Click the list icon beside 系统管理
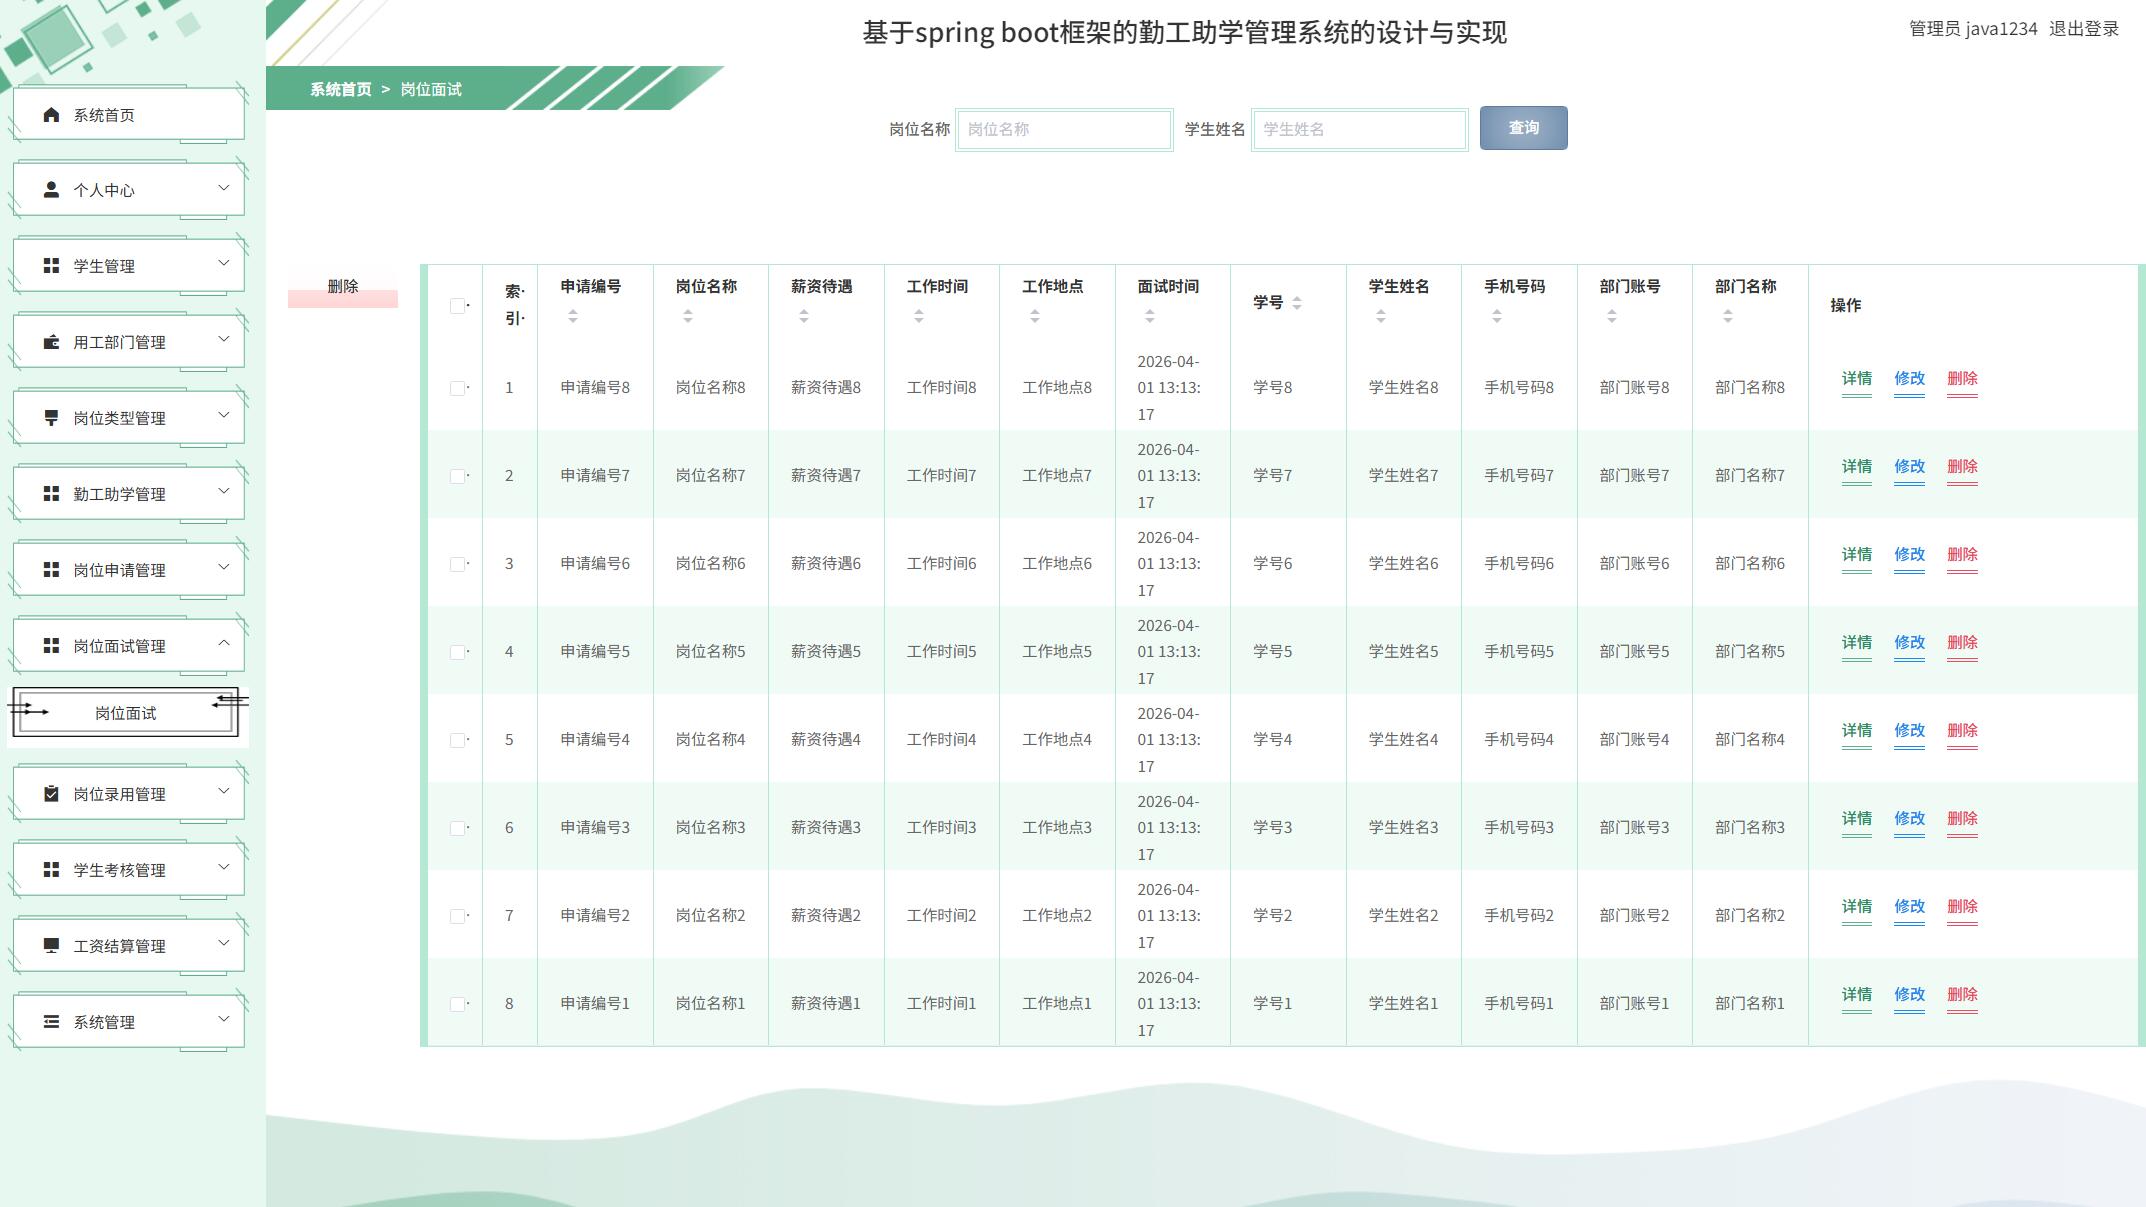2146x1207 pixels. (51, 1022)
